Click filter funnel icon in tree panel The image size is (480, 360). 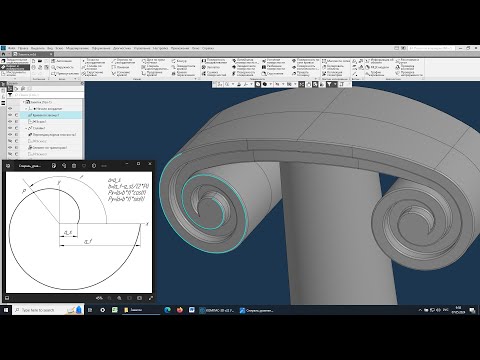click(10, 95)
